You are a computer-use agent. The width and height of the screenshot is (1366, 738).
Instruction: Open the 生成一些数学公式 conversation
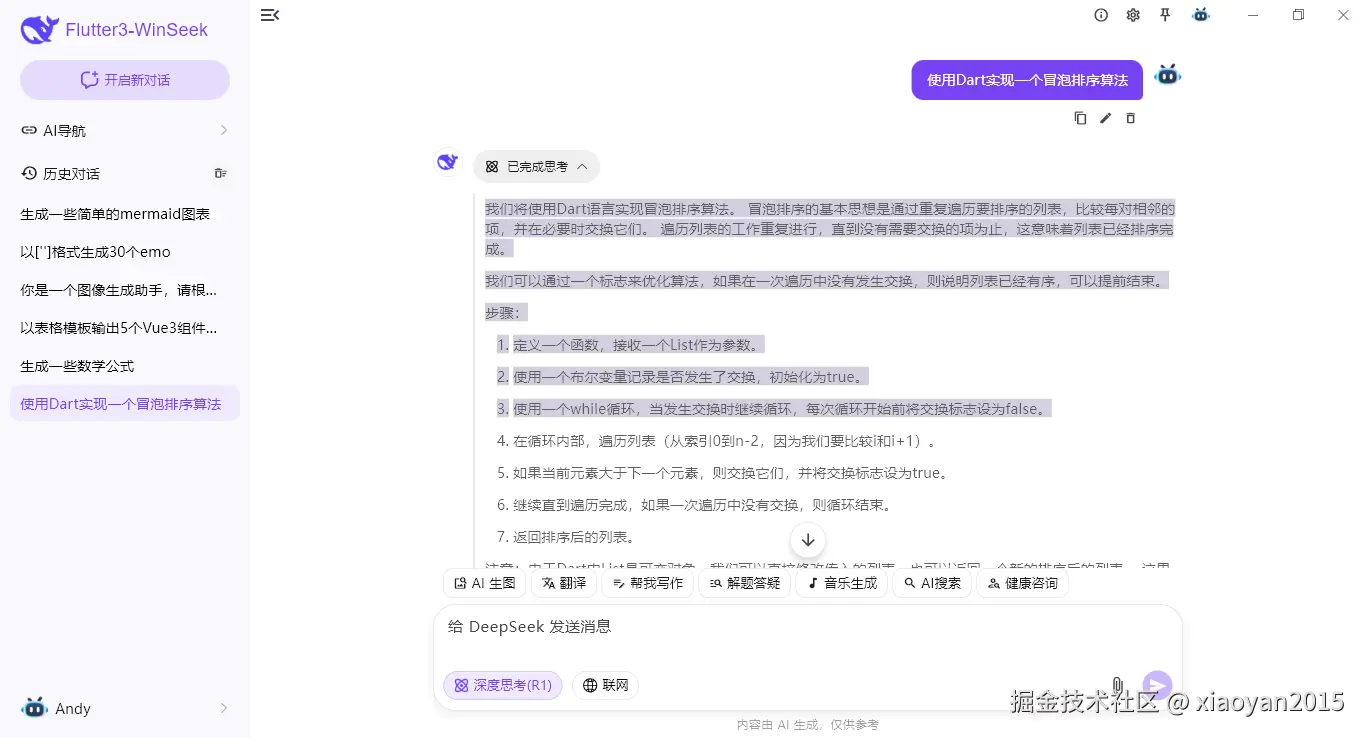coord(78,365)
